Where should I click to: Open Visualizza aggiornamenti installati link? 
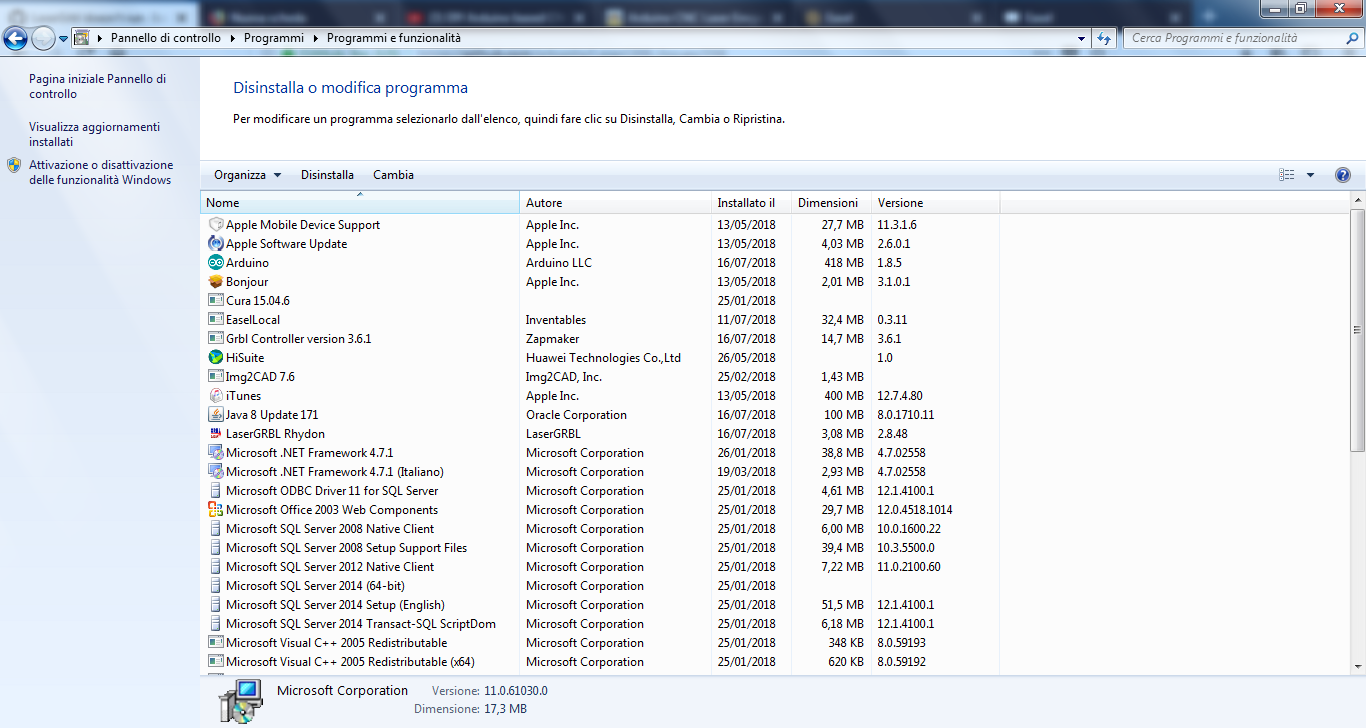click(x=94, y=134)
